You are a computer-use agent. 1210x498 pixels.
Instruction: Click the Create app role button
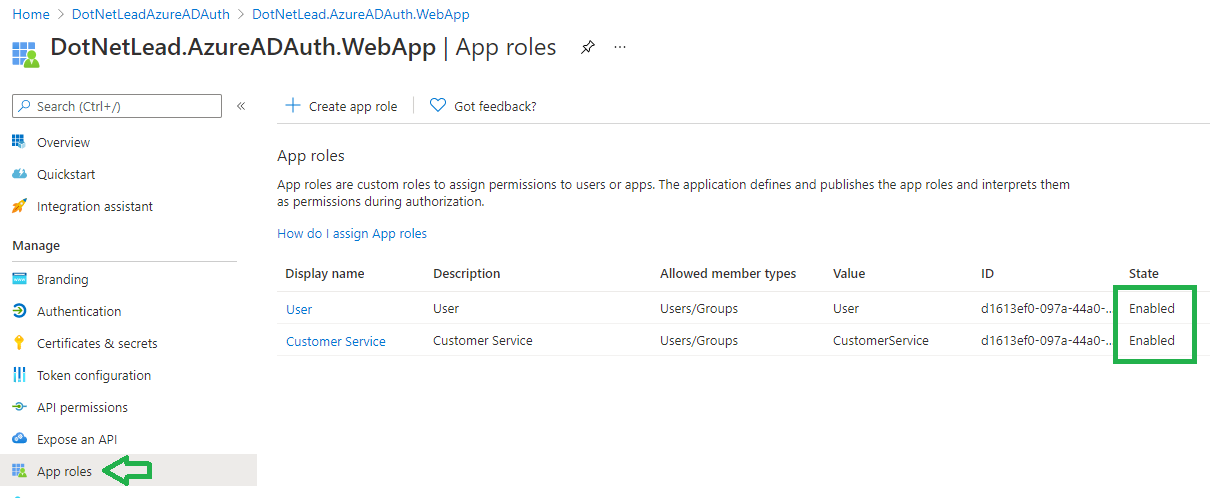coord(342,106)
